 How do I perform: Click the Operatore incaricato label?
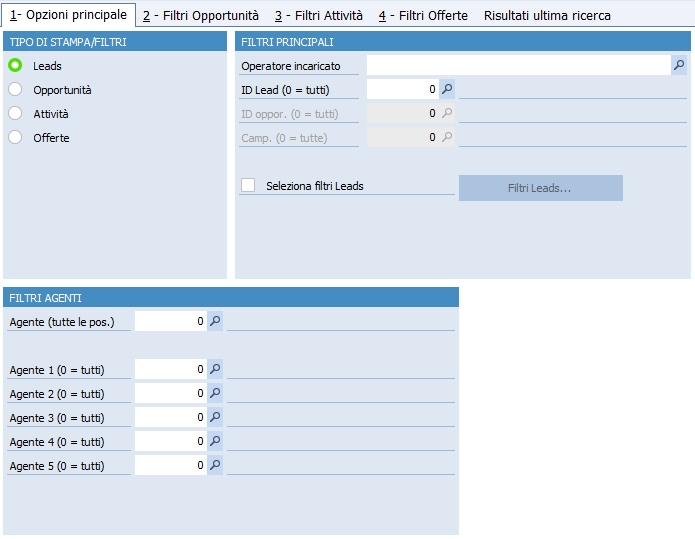pos(291,66)
